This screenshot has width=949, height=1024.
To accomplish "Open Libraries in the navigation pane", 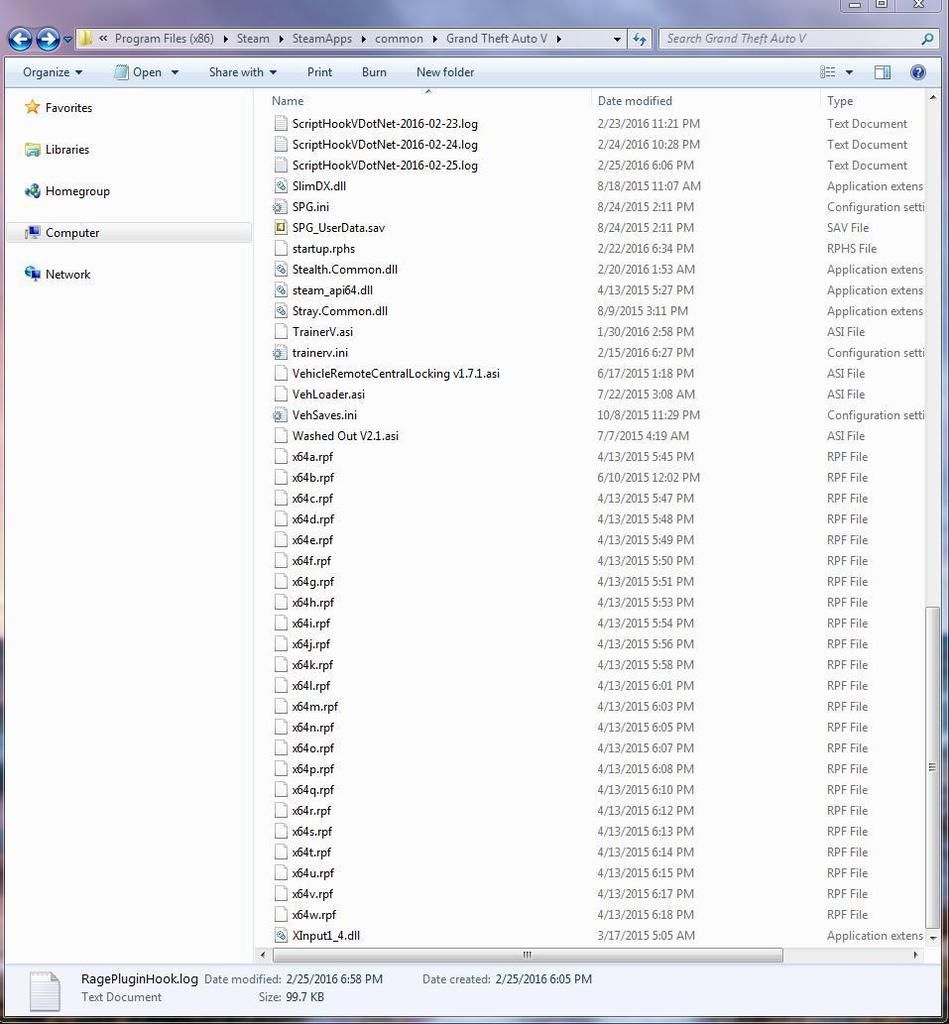I will coord(67,150).
